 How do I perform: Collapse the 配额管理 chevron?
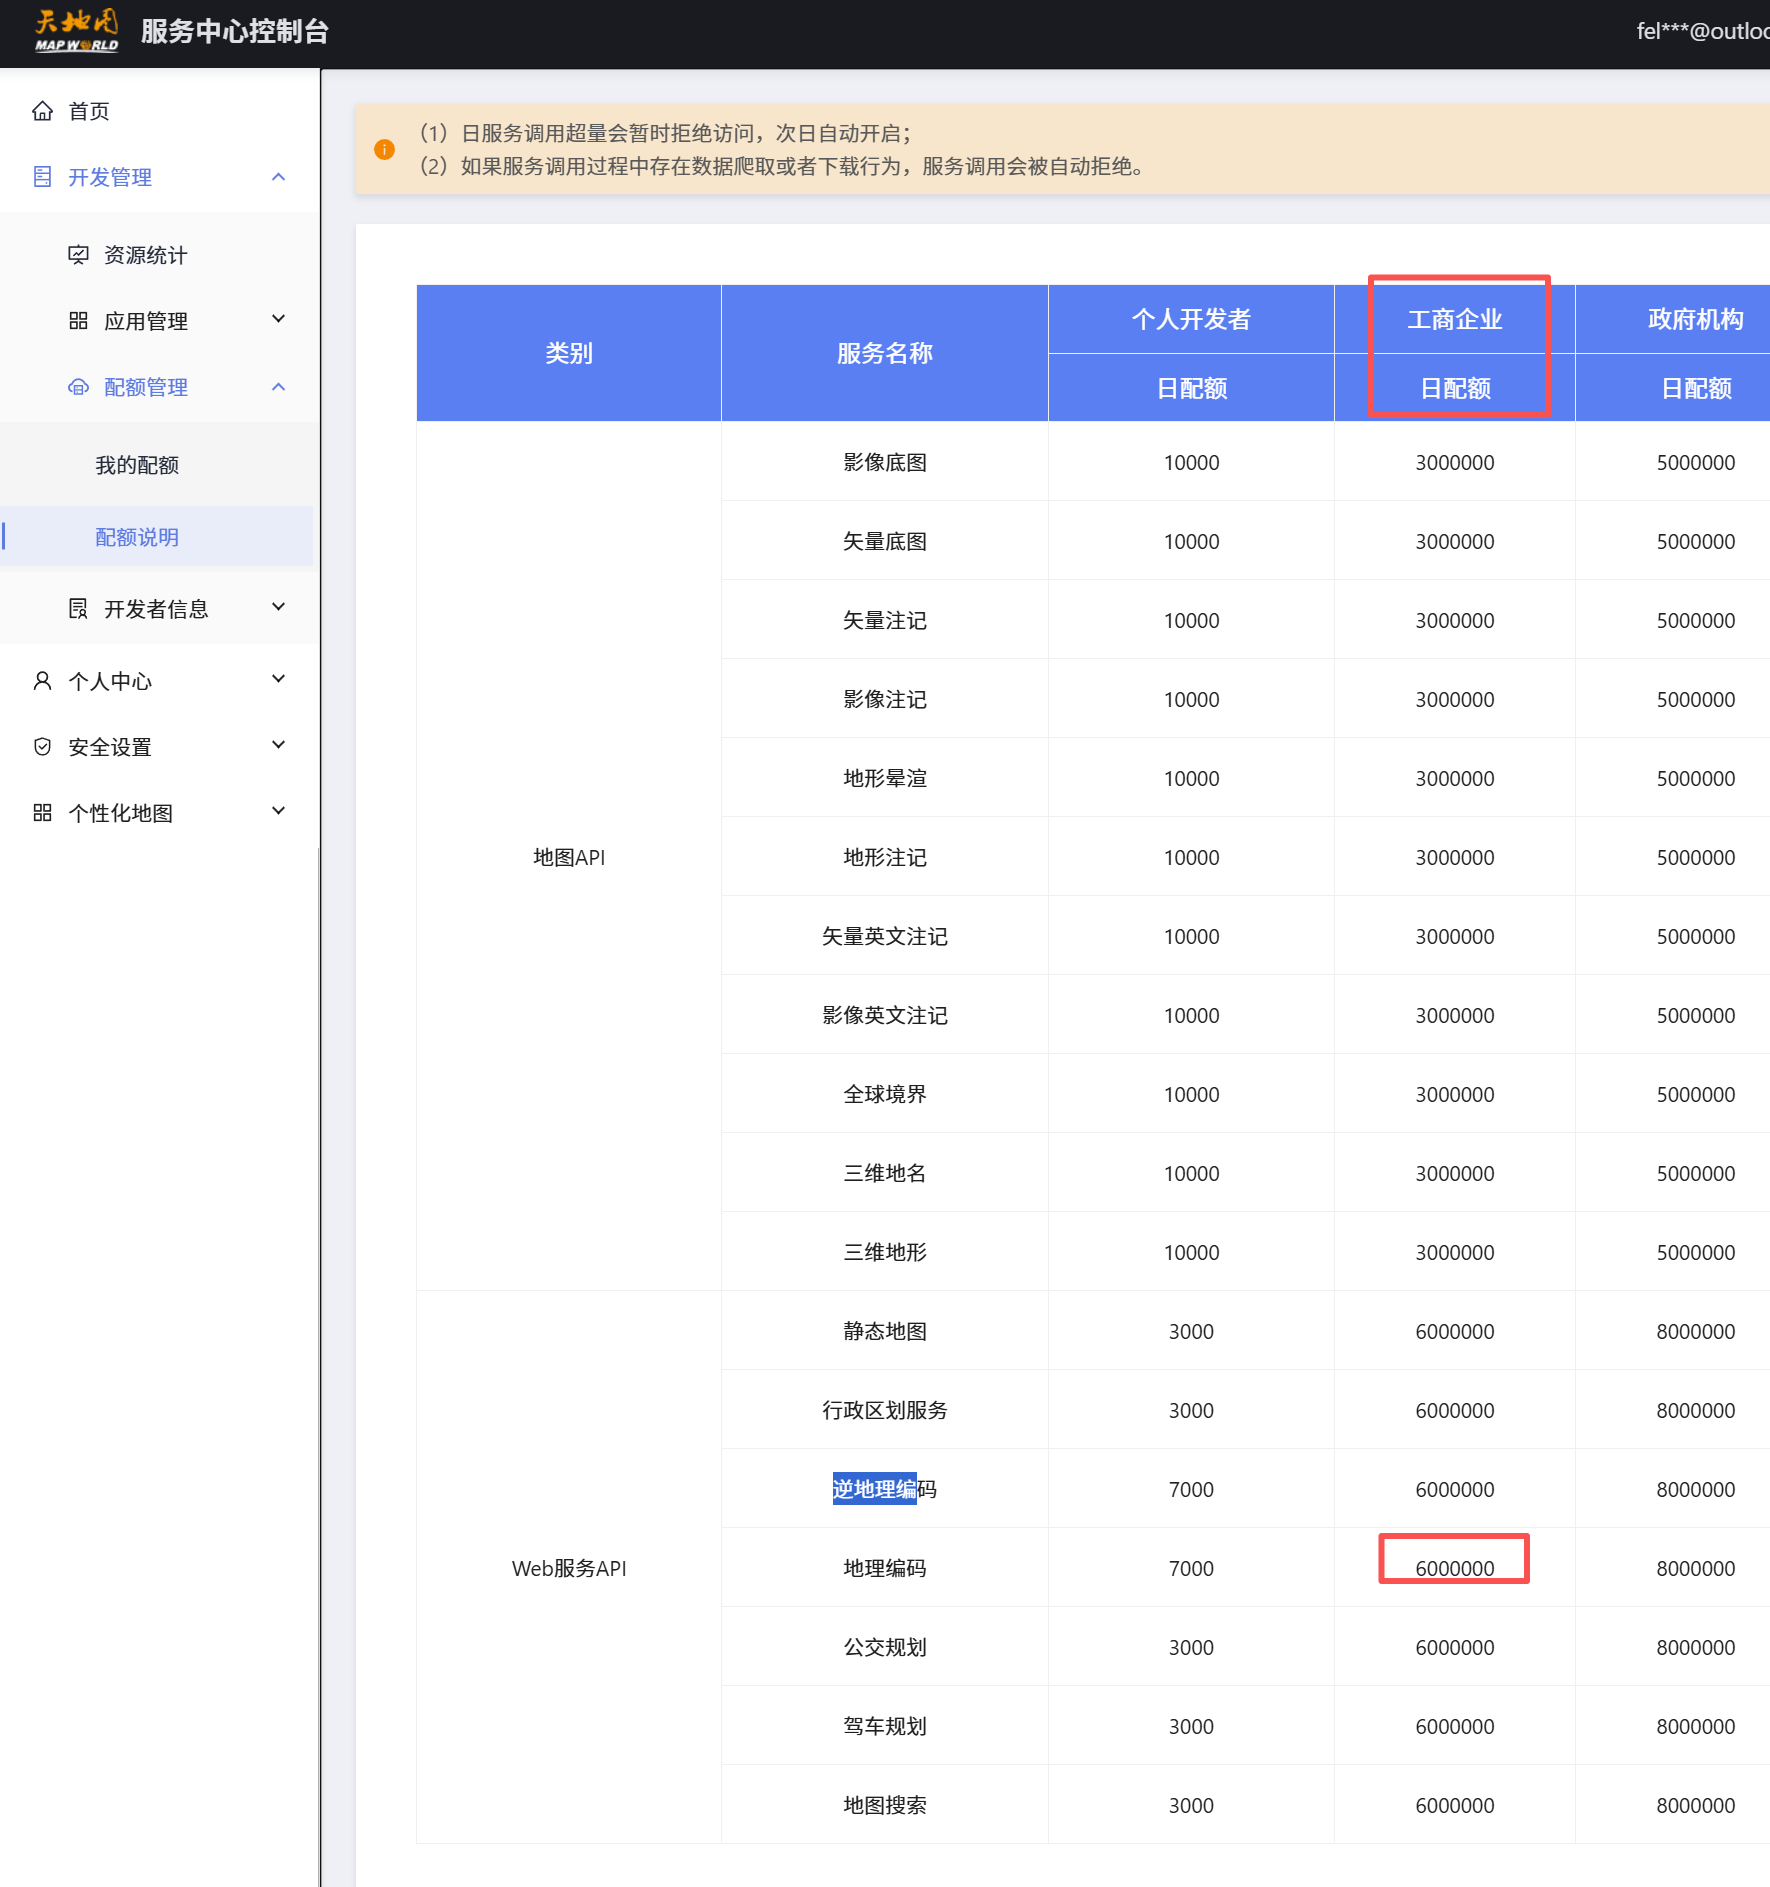[279, 387]
